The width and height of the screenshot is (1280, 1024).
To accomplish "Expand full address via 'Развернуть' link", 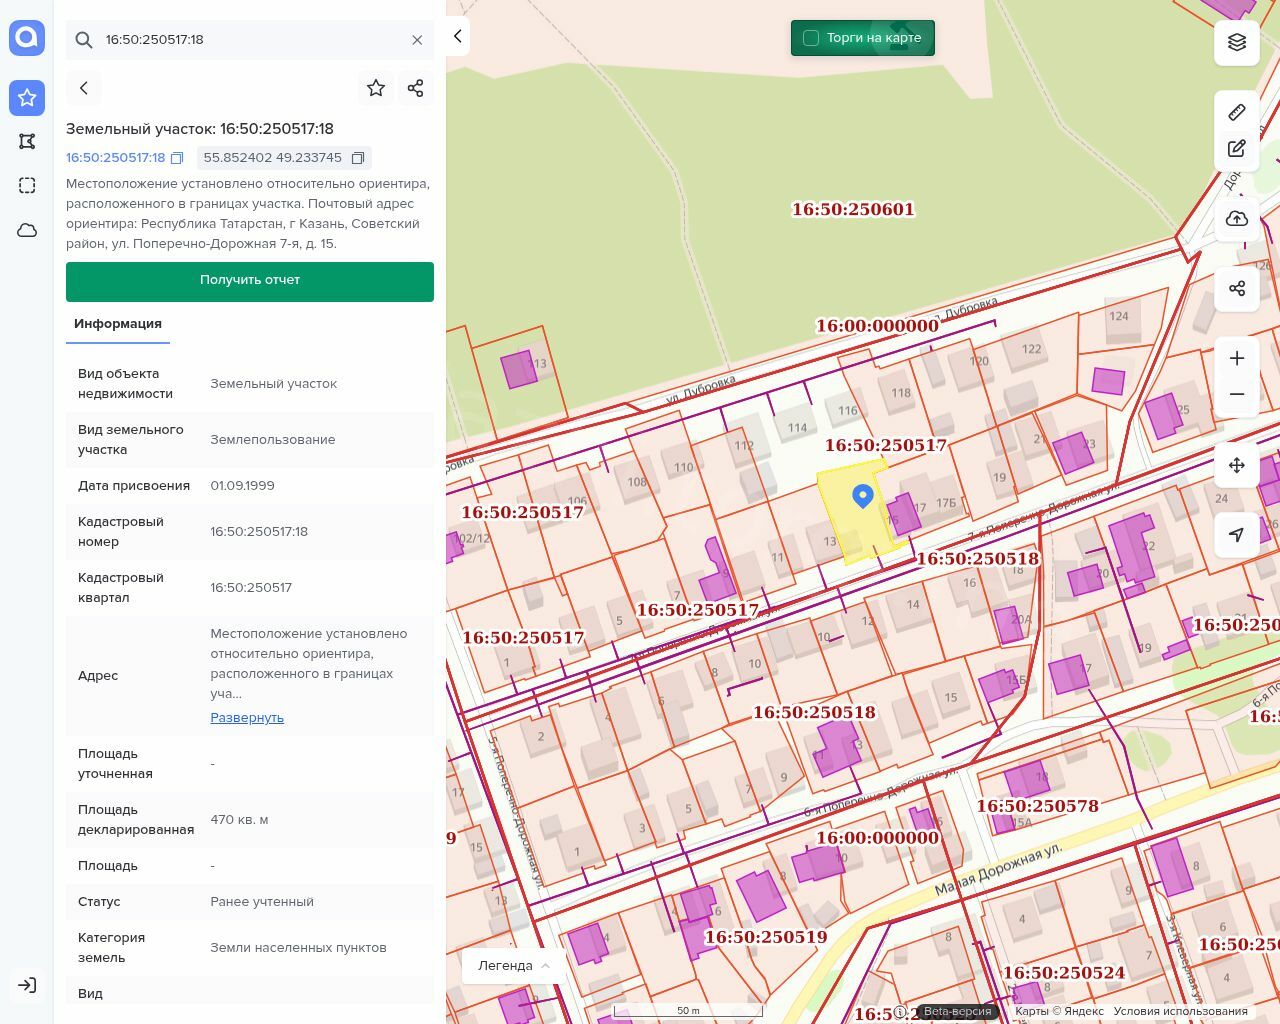I will [x=247, y=718].
